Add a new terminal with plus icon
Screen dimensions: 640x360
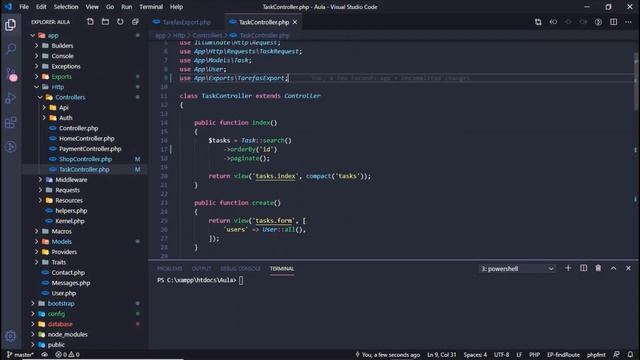pyautogui.click(x=568, y=268)
